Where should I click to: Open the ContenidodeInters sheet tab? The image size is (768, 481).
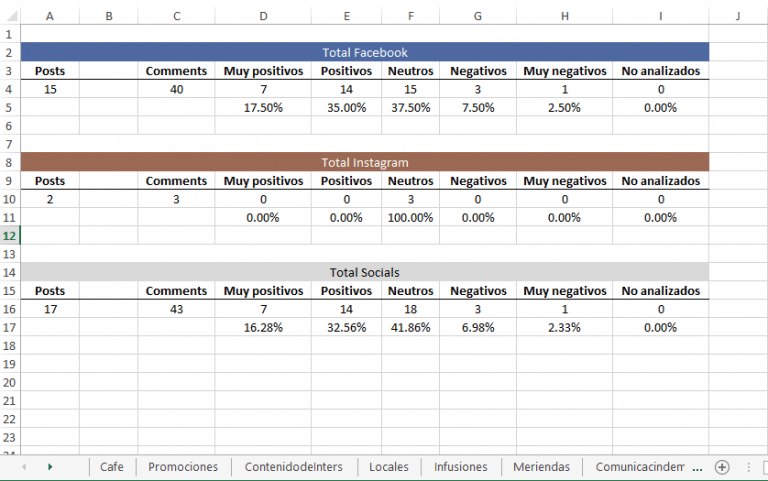(x=293, y=467)
